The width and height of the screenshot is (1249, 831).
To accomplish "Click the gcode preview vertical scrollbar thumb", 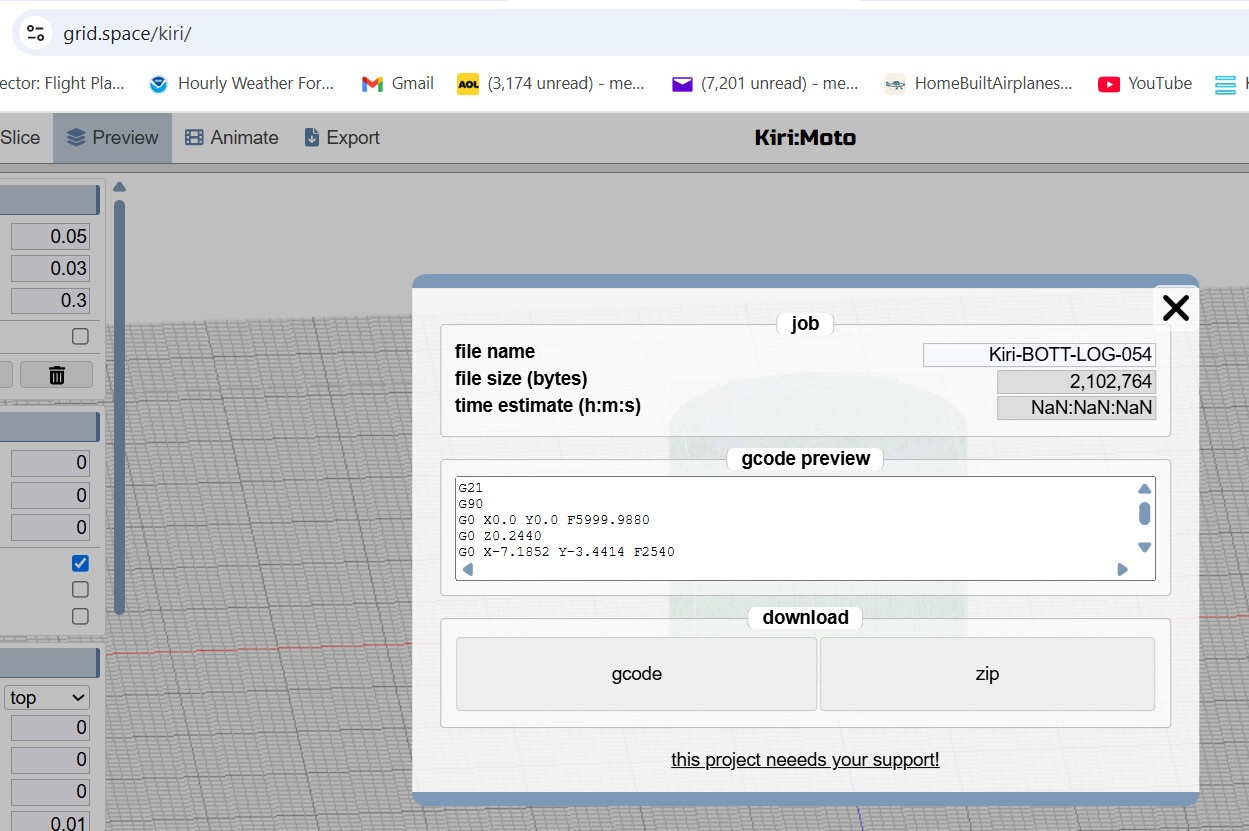I will coord(1144,514).
